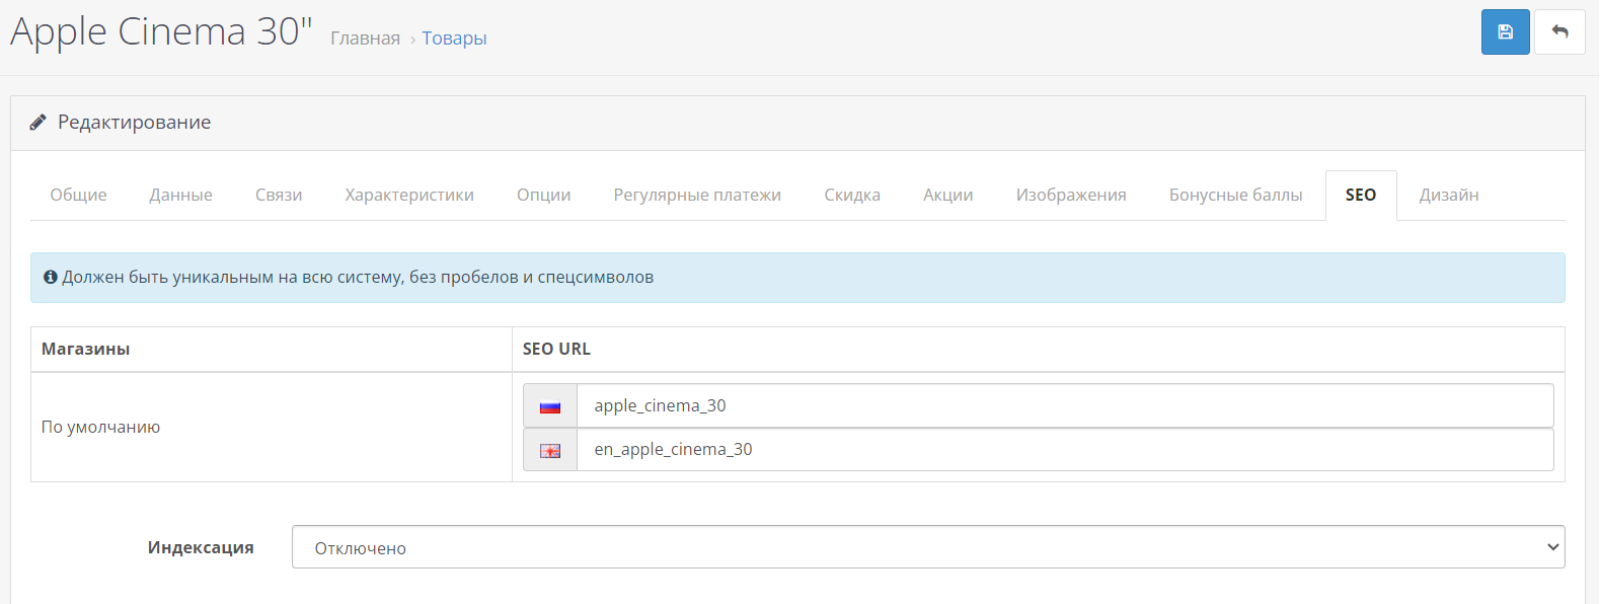
Task: Click the По умолчанию store cell
Action: 271,427
